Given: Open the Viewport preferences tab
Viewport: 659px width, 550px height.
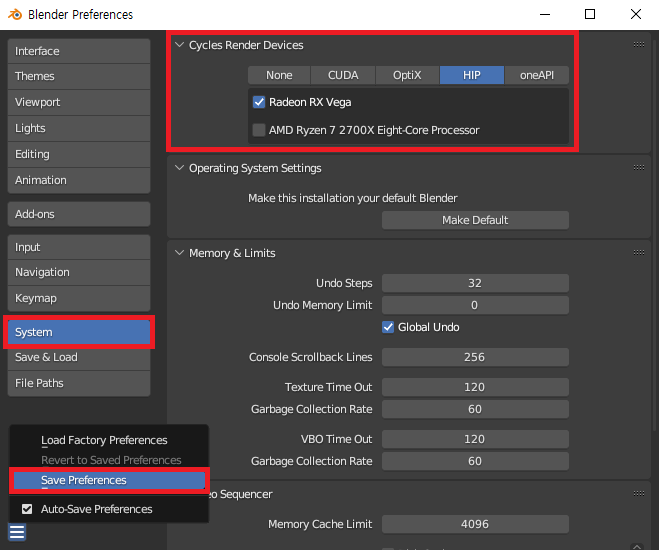Looking at the screenshot, I should coord(79,102).
